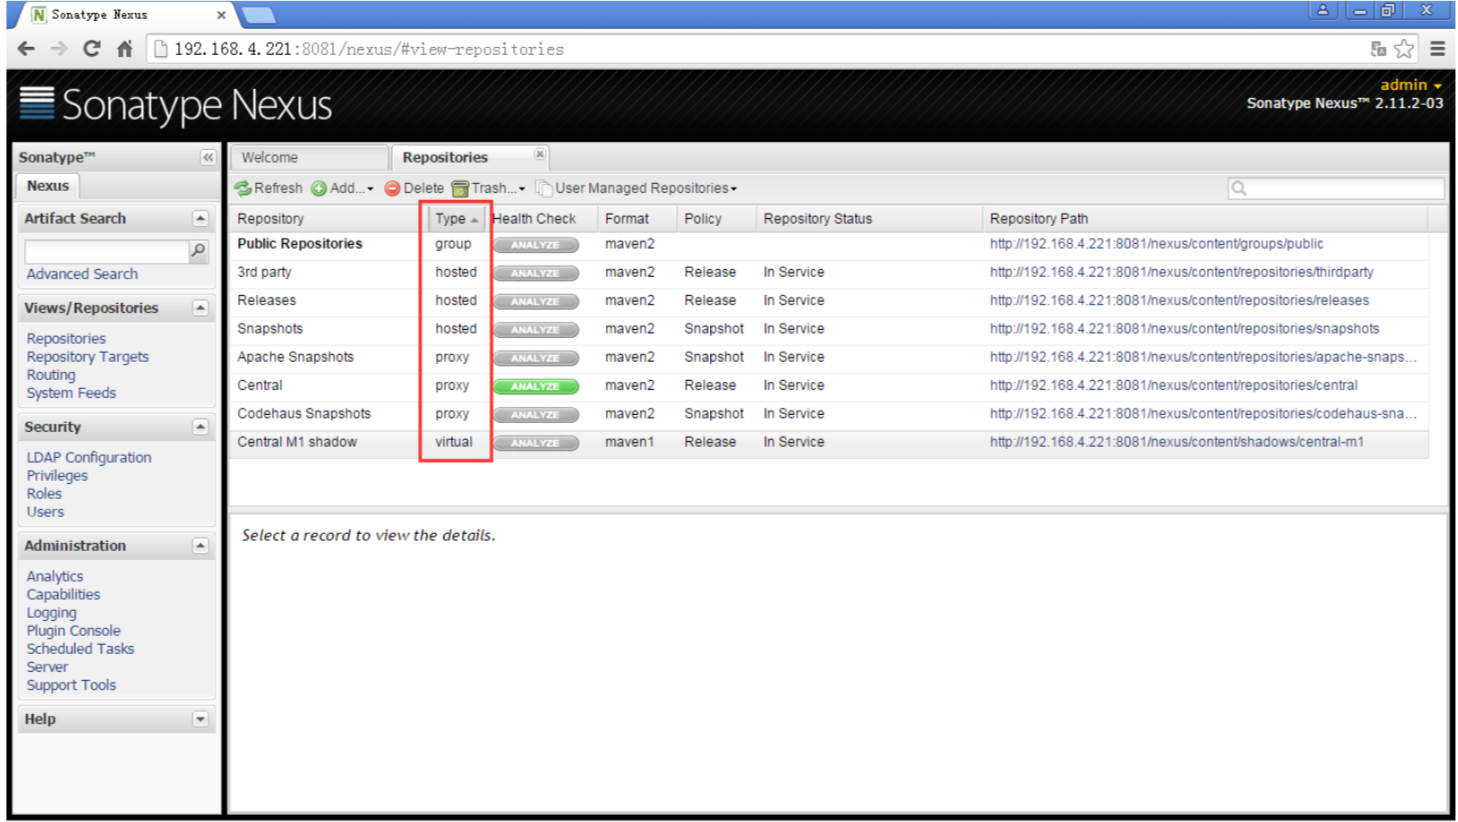Image resolution: width=1458 pixels, height=822 pixels.
Task: Click the artifact search magnifier icon
Action: pyautogui.click(x=198, y=251)
